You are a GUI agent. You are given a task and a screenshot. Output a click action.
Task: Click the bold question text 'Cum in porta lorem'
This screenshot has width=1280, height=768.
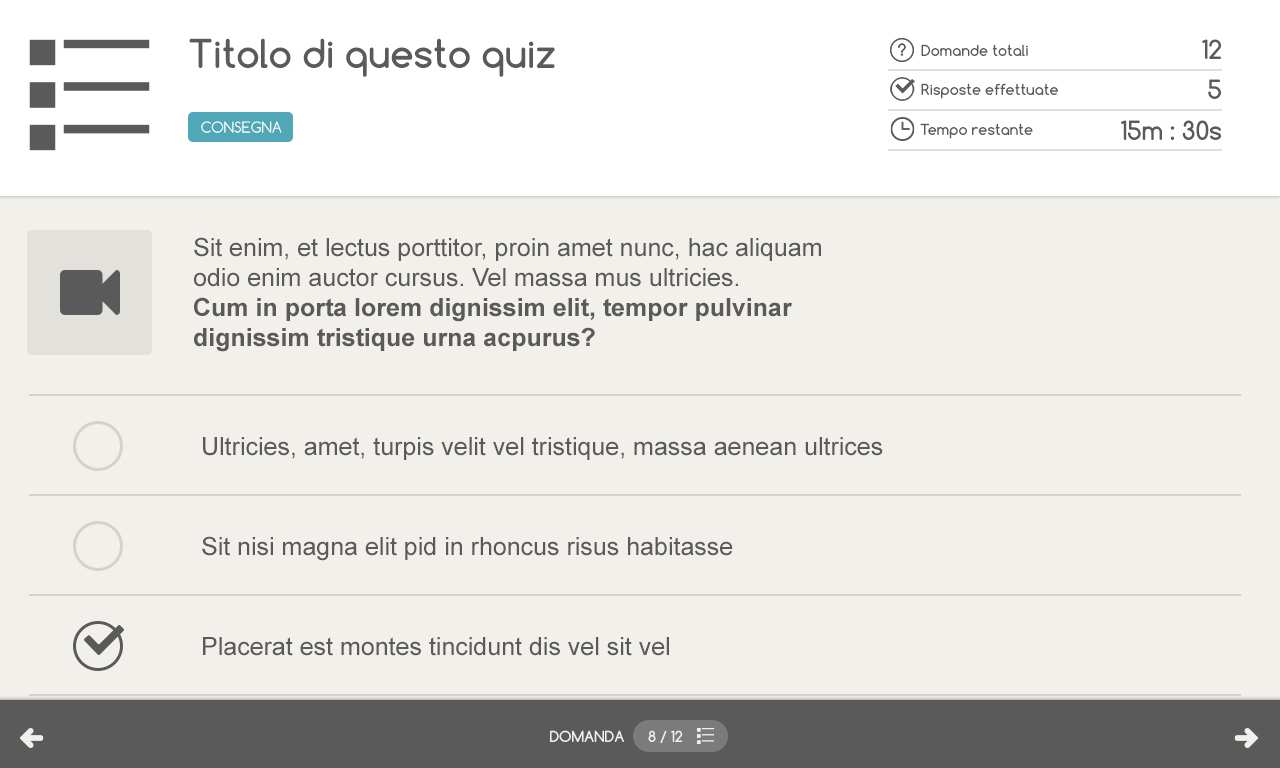point(492,322)
